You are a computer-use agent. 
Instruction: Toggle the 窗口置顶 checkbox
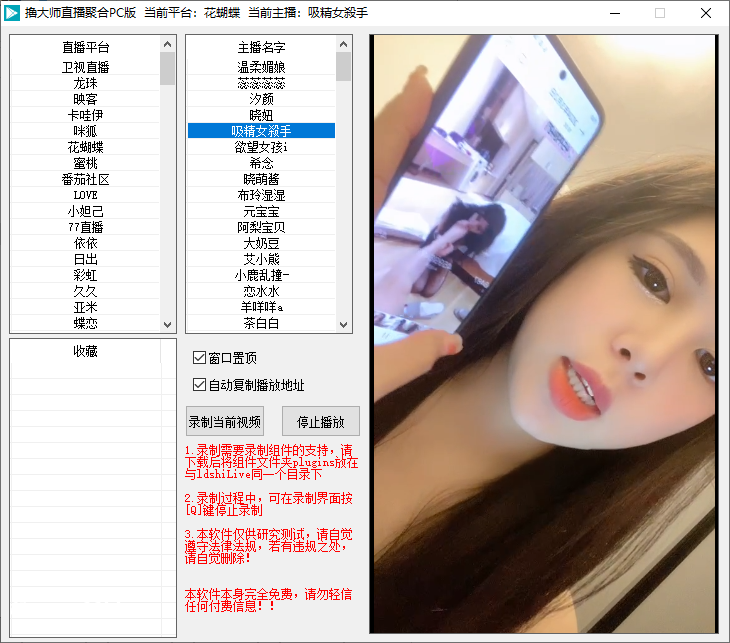coord(200,357)
